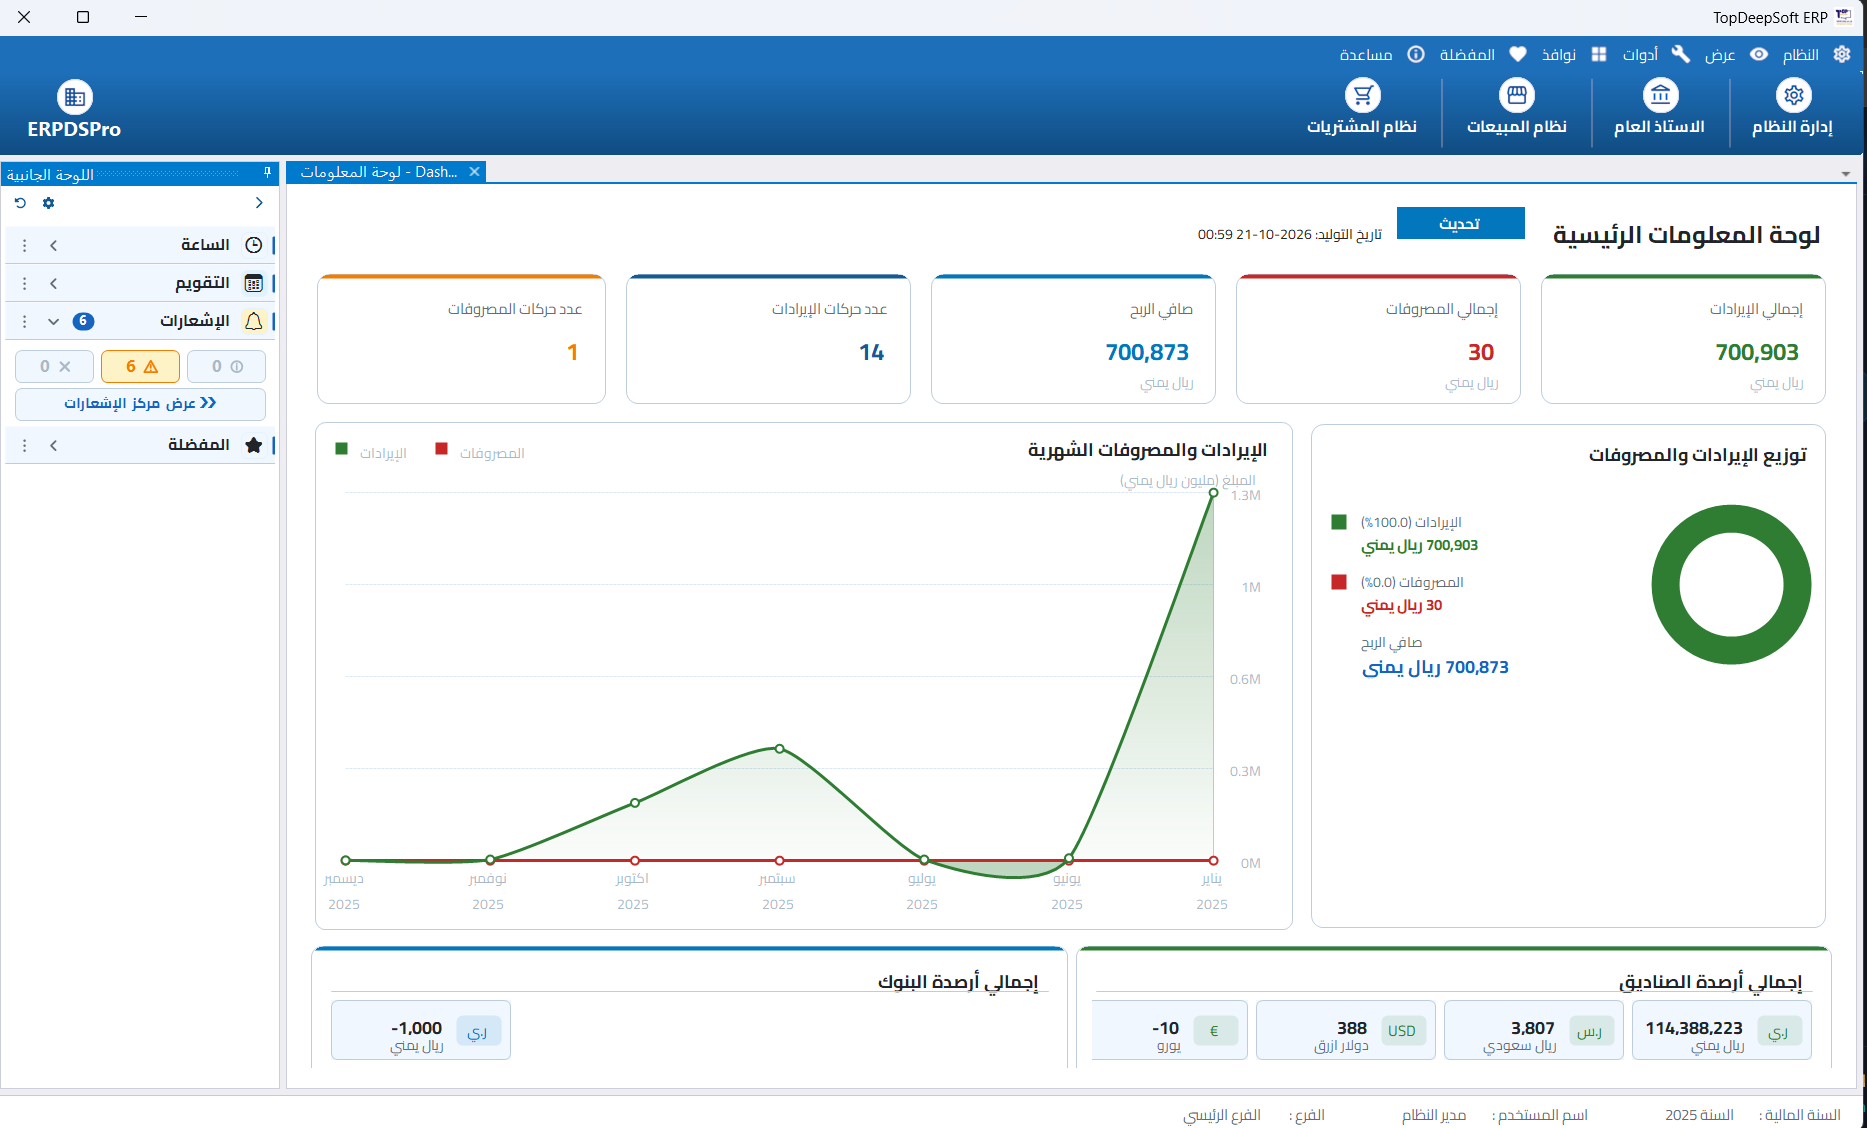Open the المفضلة favorites menu in top bar
Viewport: 1867px width, 1128px height.
[1483, 55]
